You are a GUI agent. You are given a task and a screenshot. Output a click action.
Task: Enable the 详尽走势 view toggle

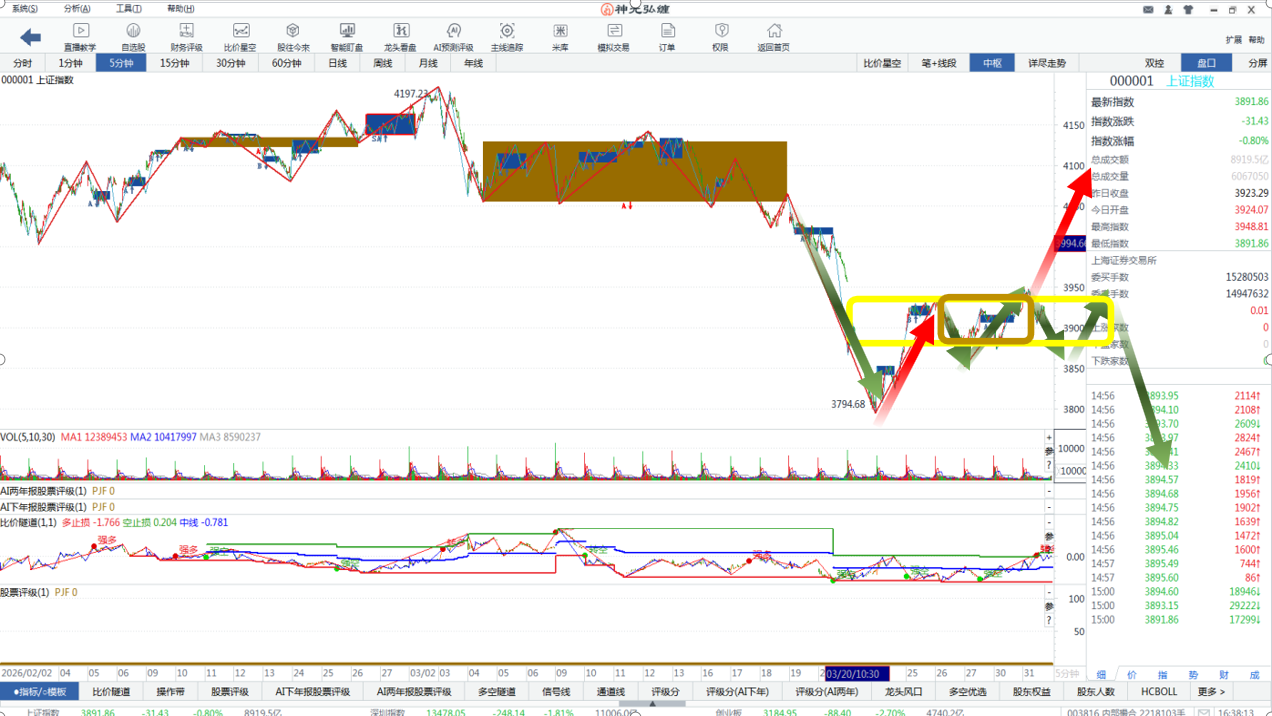[x=1047, y=63]
